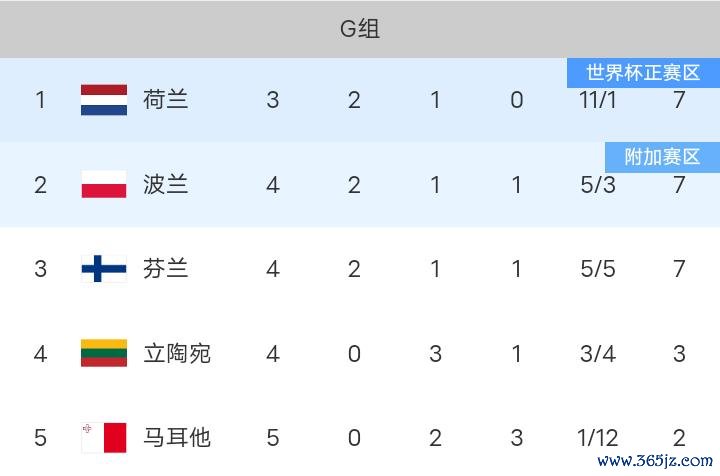The height and width of the screenshot is (476, 720).
Task: Open the 立陶宛 team link
Action: tap(177, 353)
